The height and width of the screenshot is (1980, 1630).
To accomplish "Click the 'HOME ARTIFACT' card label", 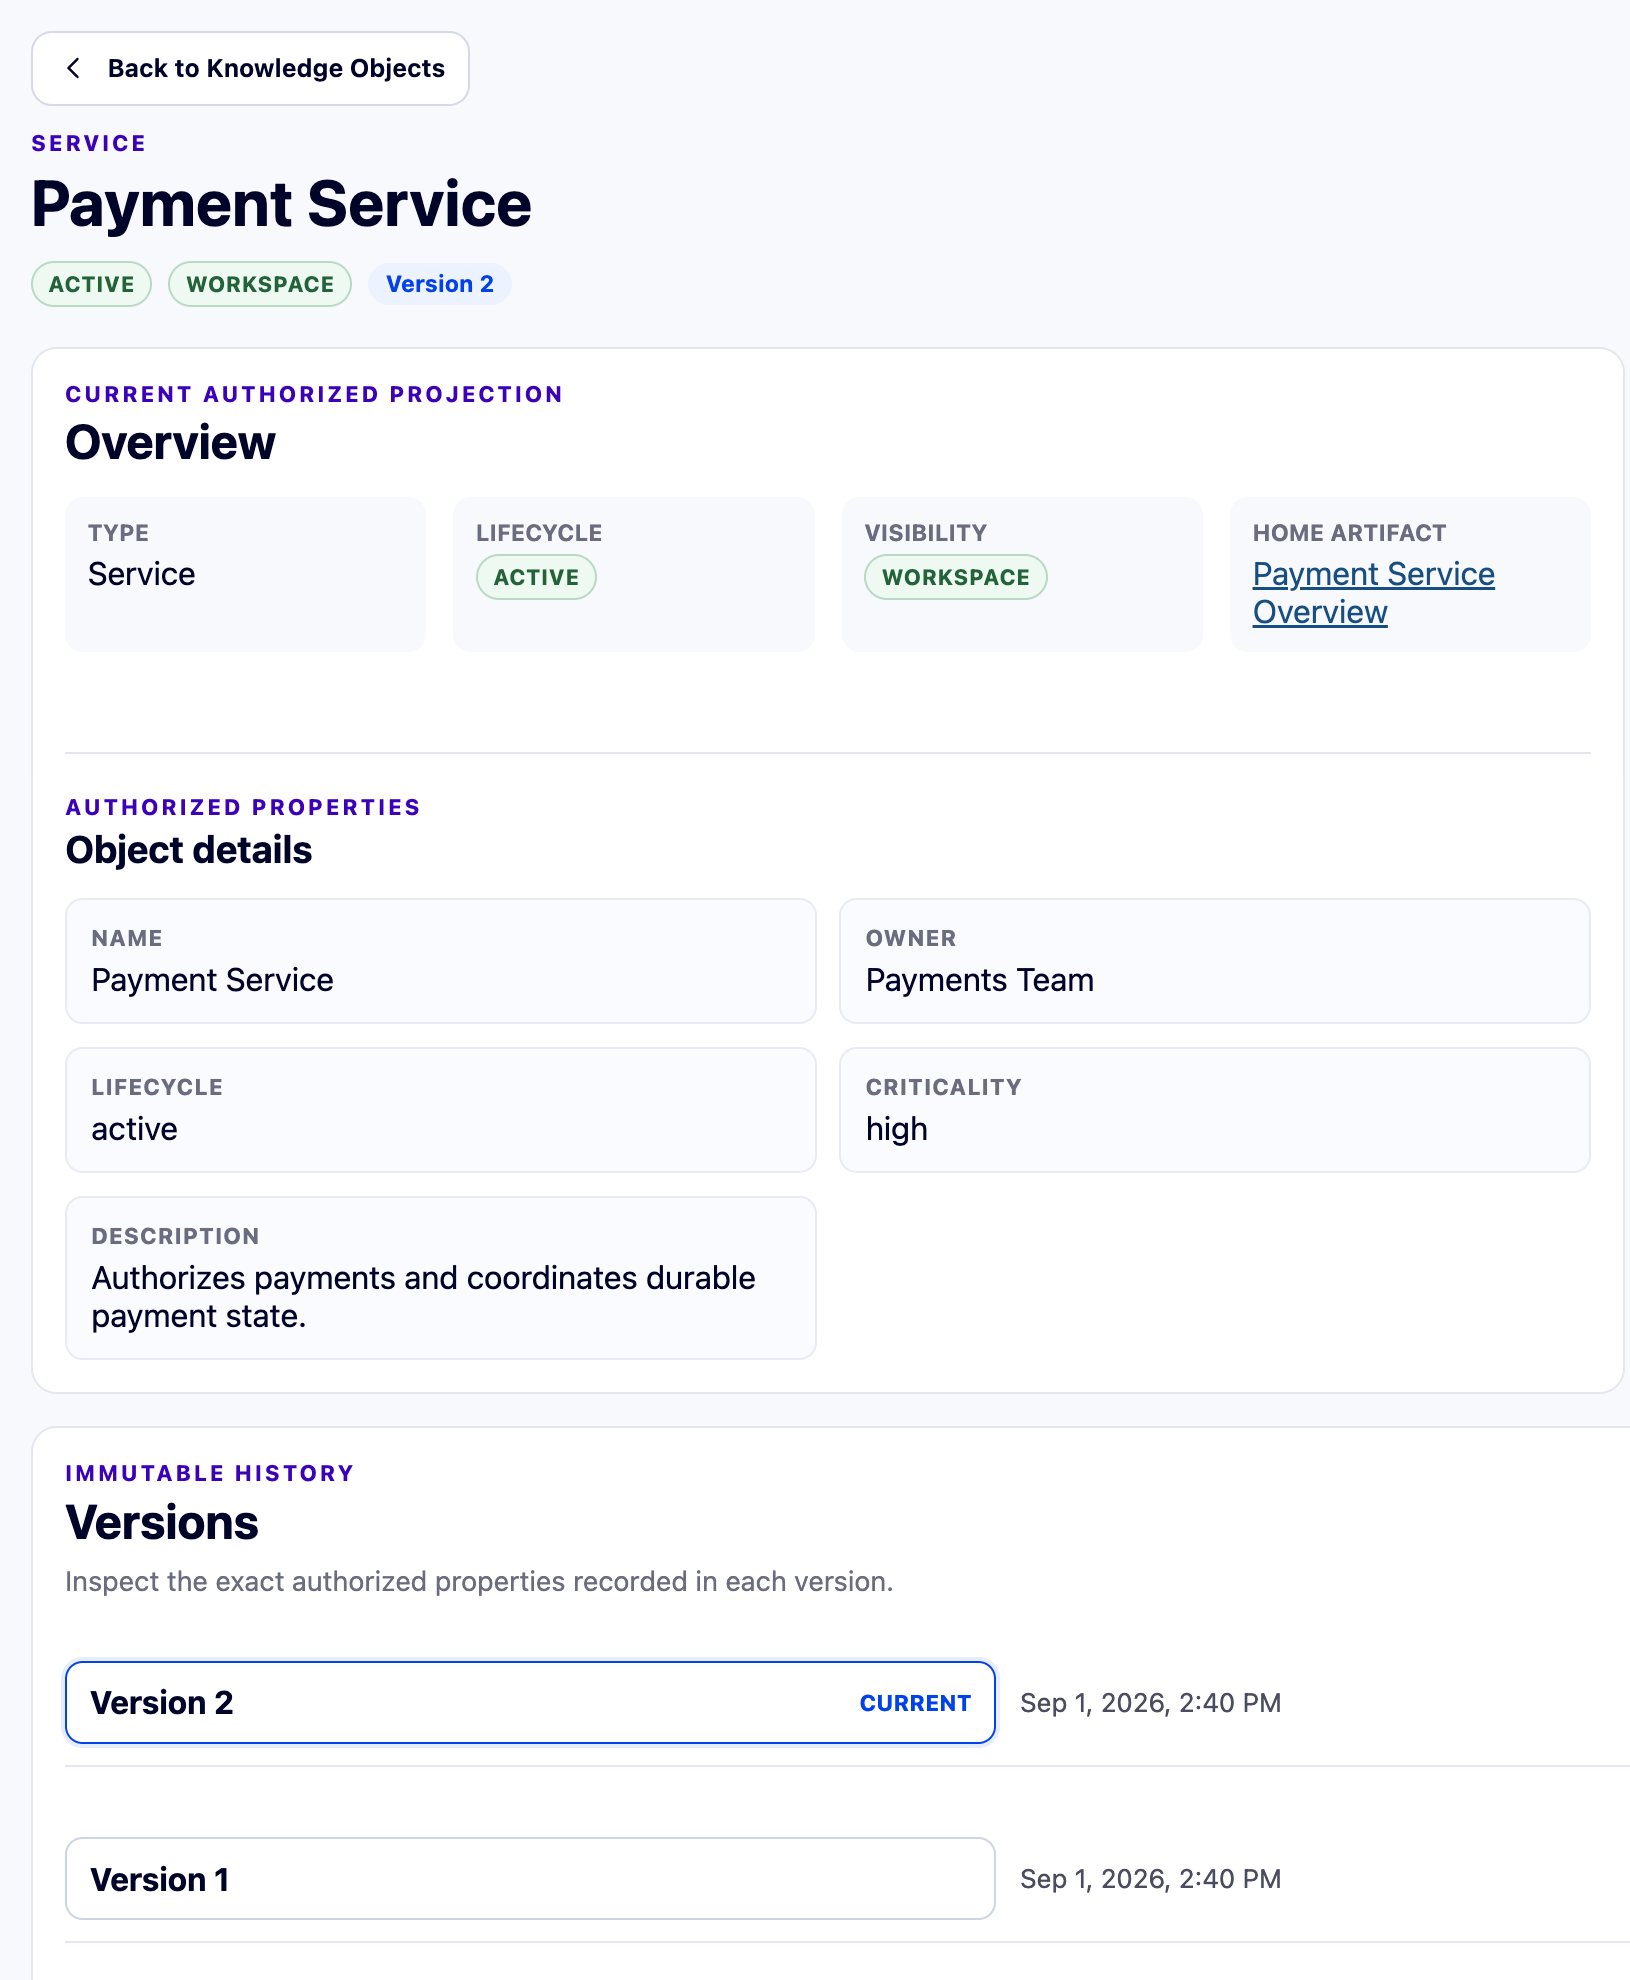I will click(1349, 533).
